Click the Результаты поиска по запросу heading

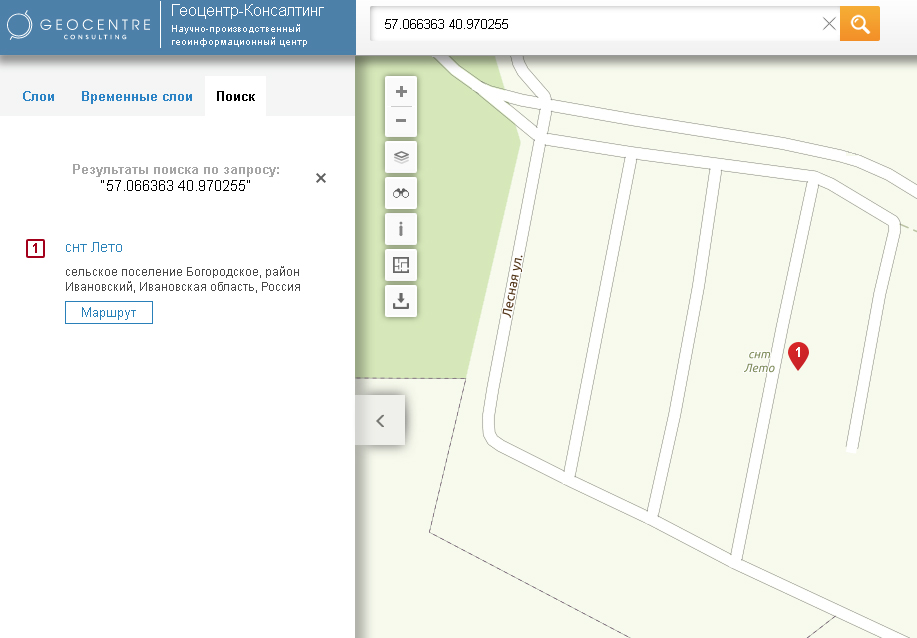(176, 170)
